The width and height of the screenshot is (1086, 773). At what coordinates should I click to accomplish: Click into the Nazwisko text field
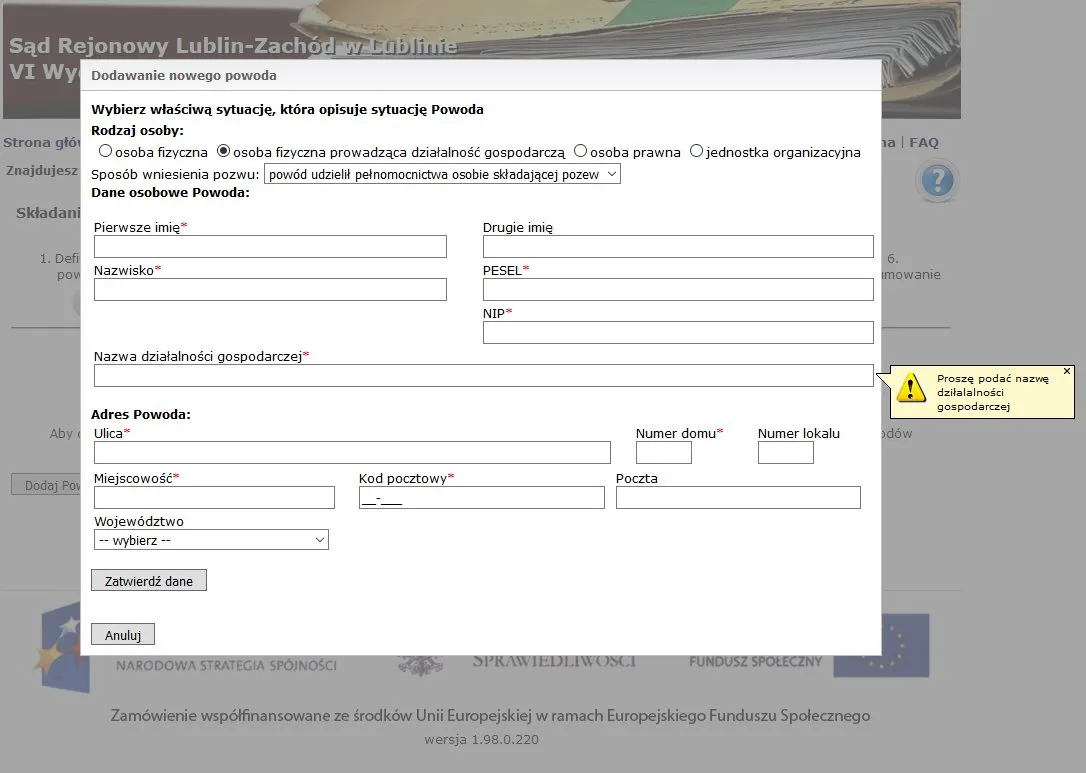pos(270,290)
